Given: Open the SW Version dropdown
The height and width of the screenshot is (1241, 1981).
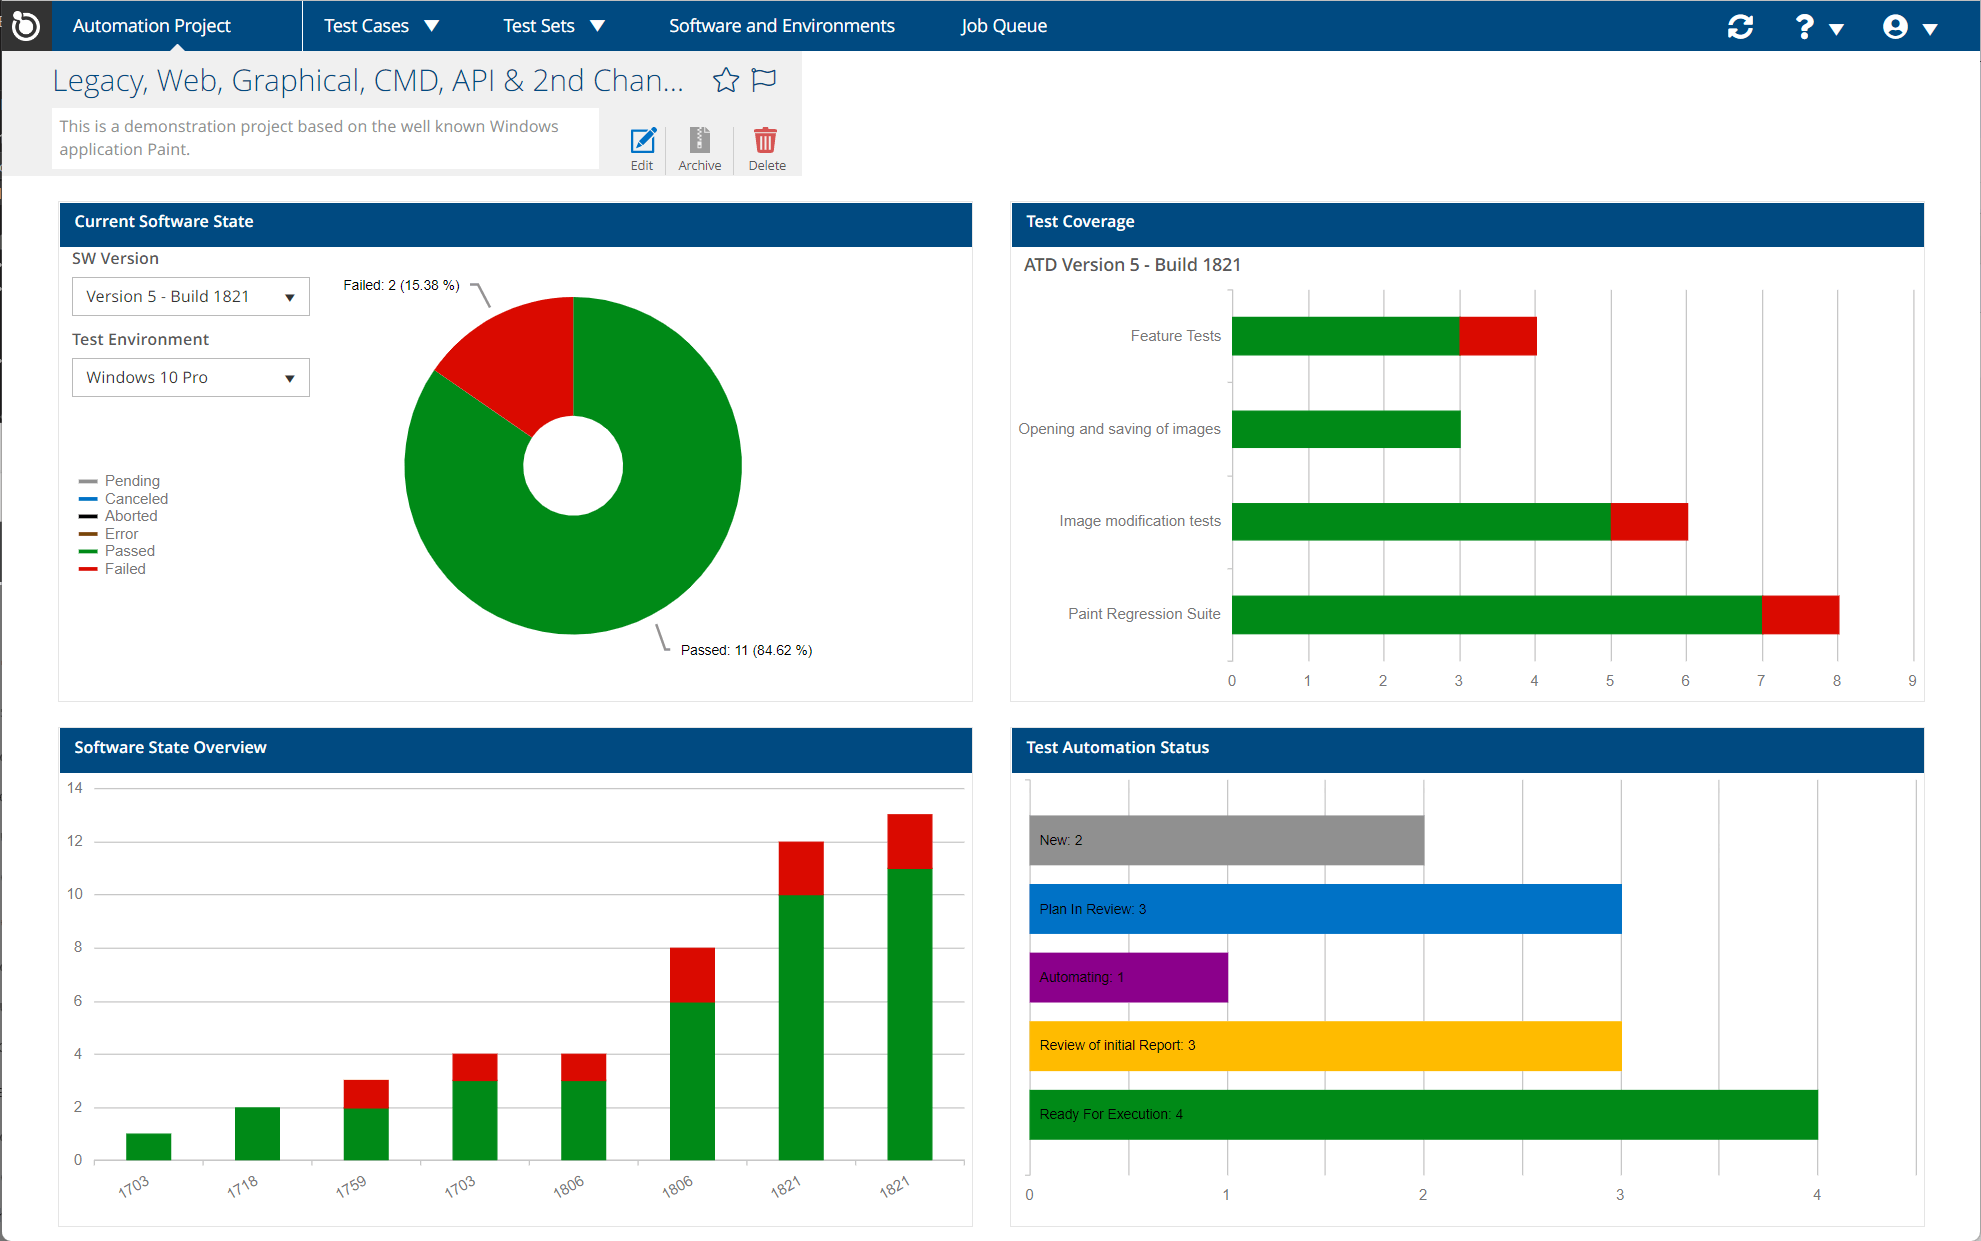Looking at the screenshot, I should (190, 297).
